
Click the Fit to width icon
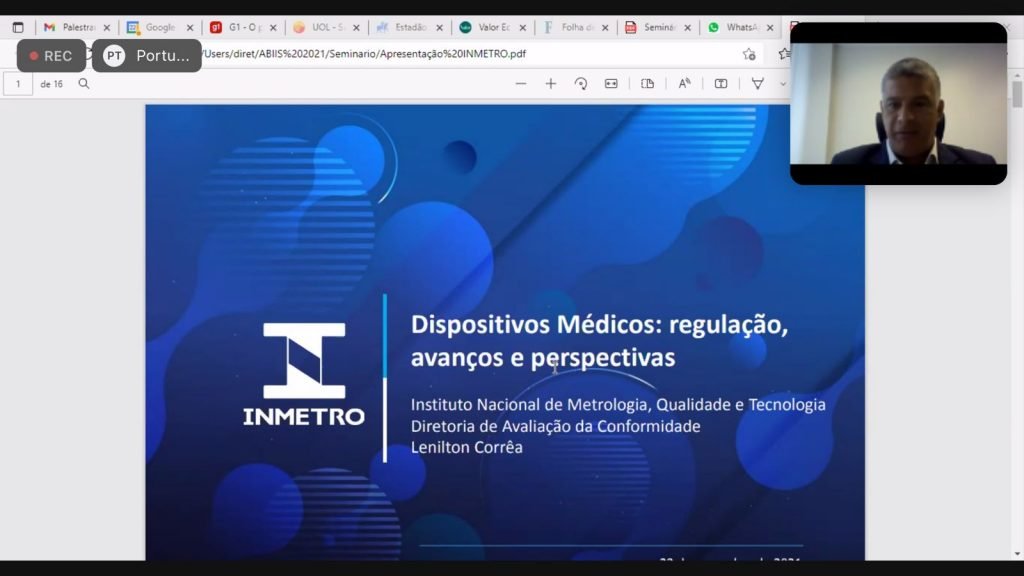click(611, 84)
